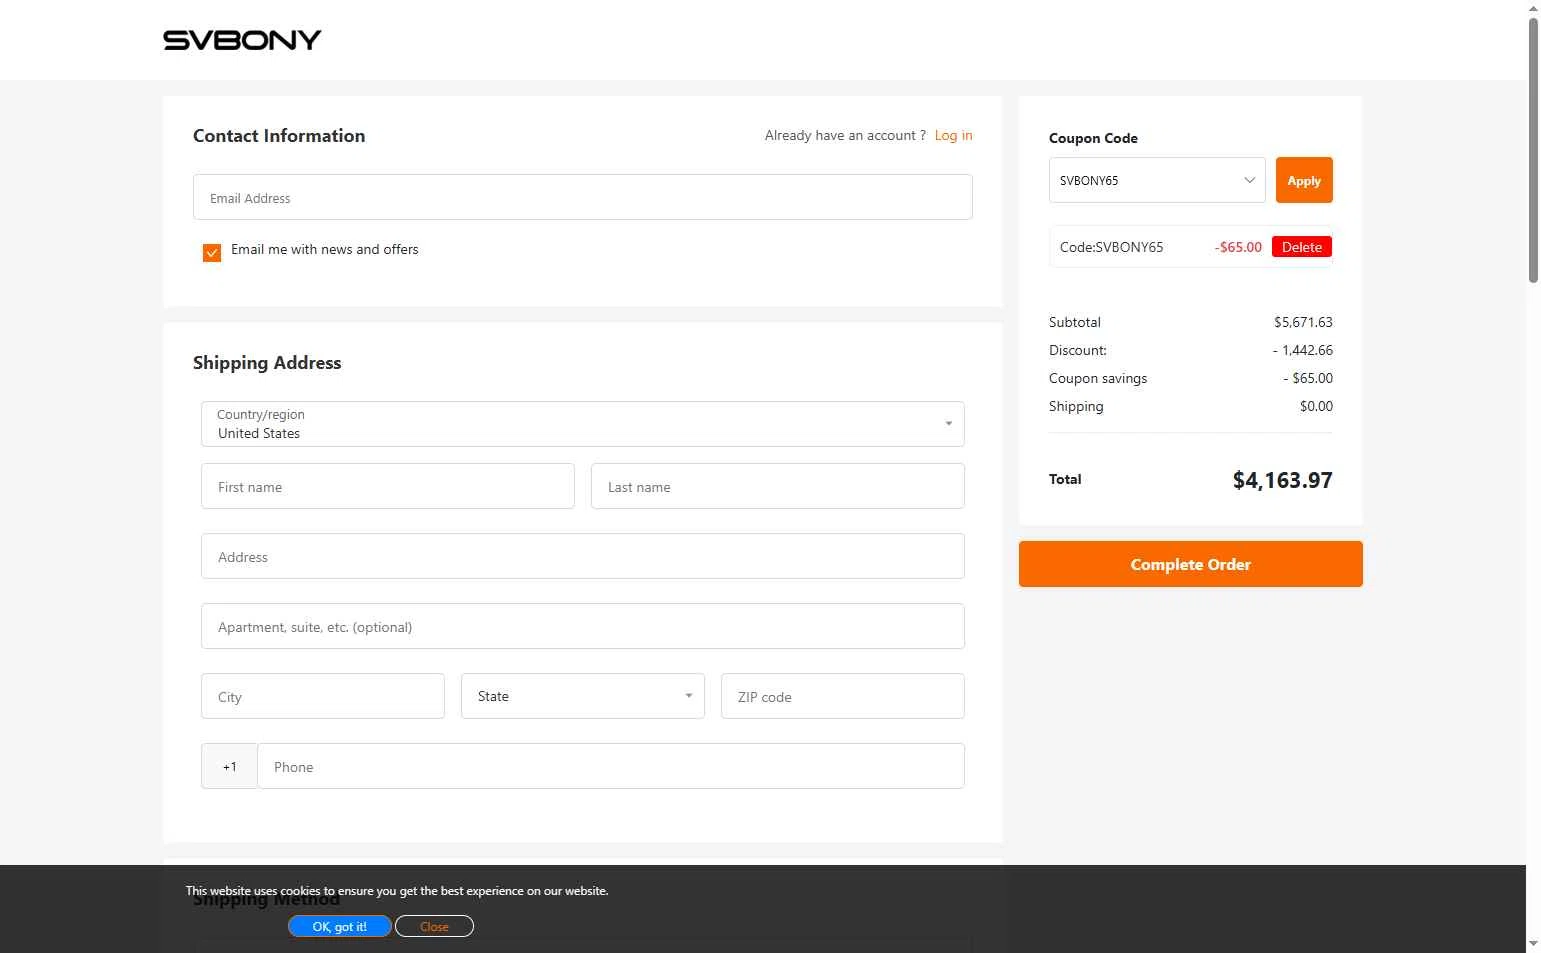
Task: Apply the coupon code
Action: click(1304, 180)
